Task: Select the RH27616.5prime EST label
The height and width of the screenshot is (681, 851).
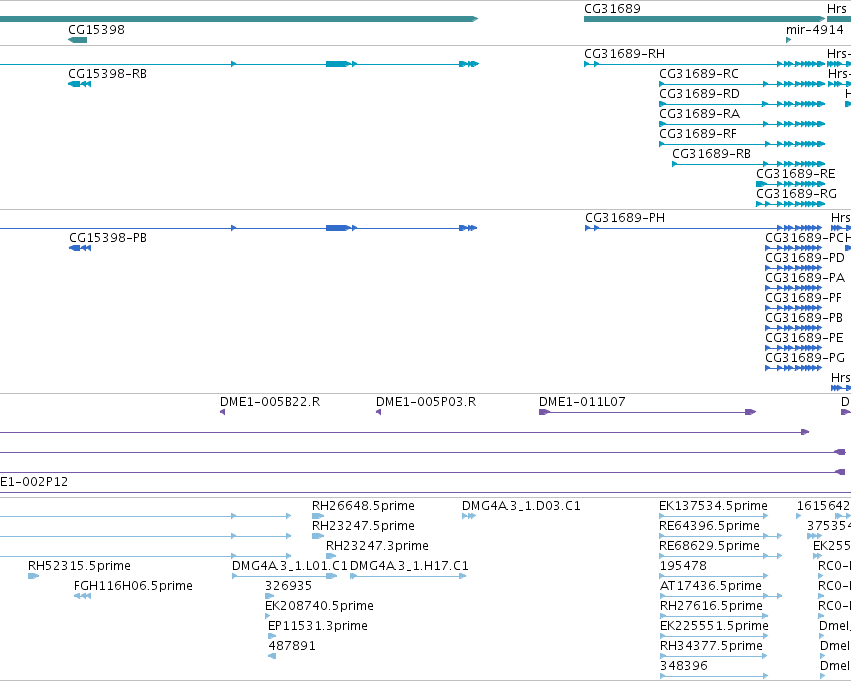Action: 711,606
